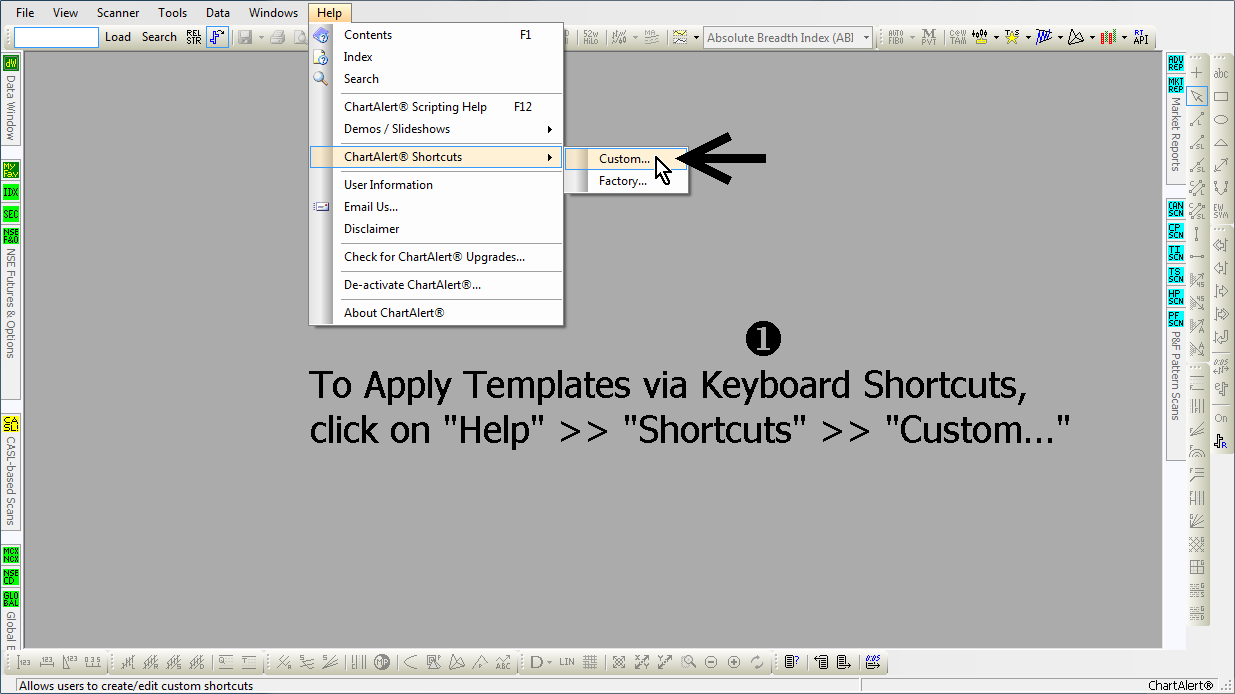Expand the dropdown arrow beside the save icon

tap(261, 38)
